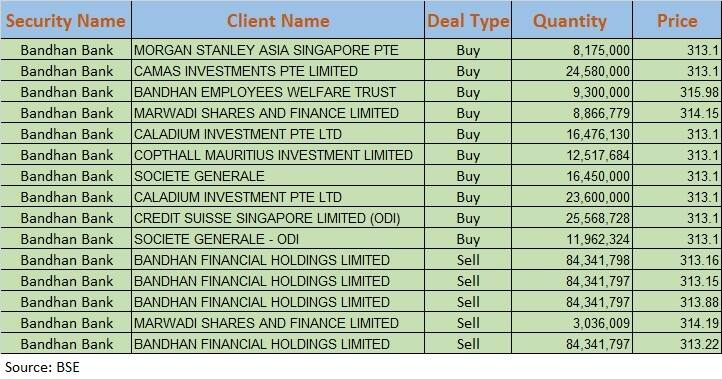The image size is (722, 379).
Task: Select the Quantity column header
Action: tap(572, 20)
